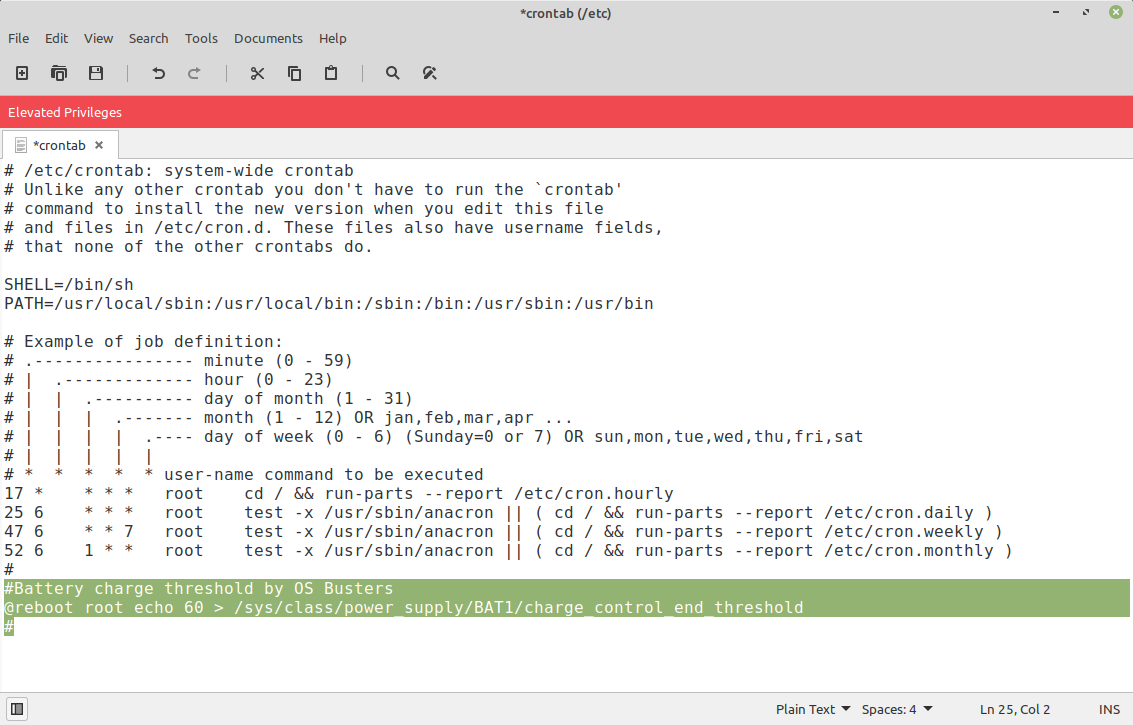Click the /etc/cron.weekly job line
The image size is (1133, 725).
click(504, 531)
